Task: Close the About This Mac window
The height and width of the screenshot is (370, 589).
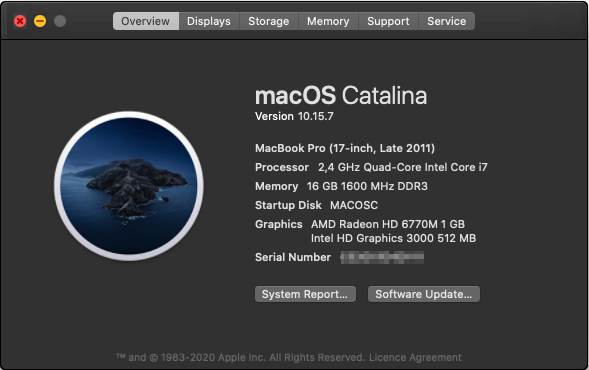Action: tap(20, 21)
